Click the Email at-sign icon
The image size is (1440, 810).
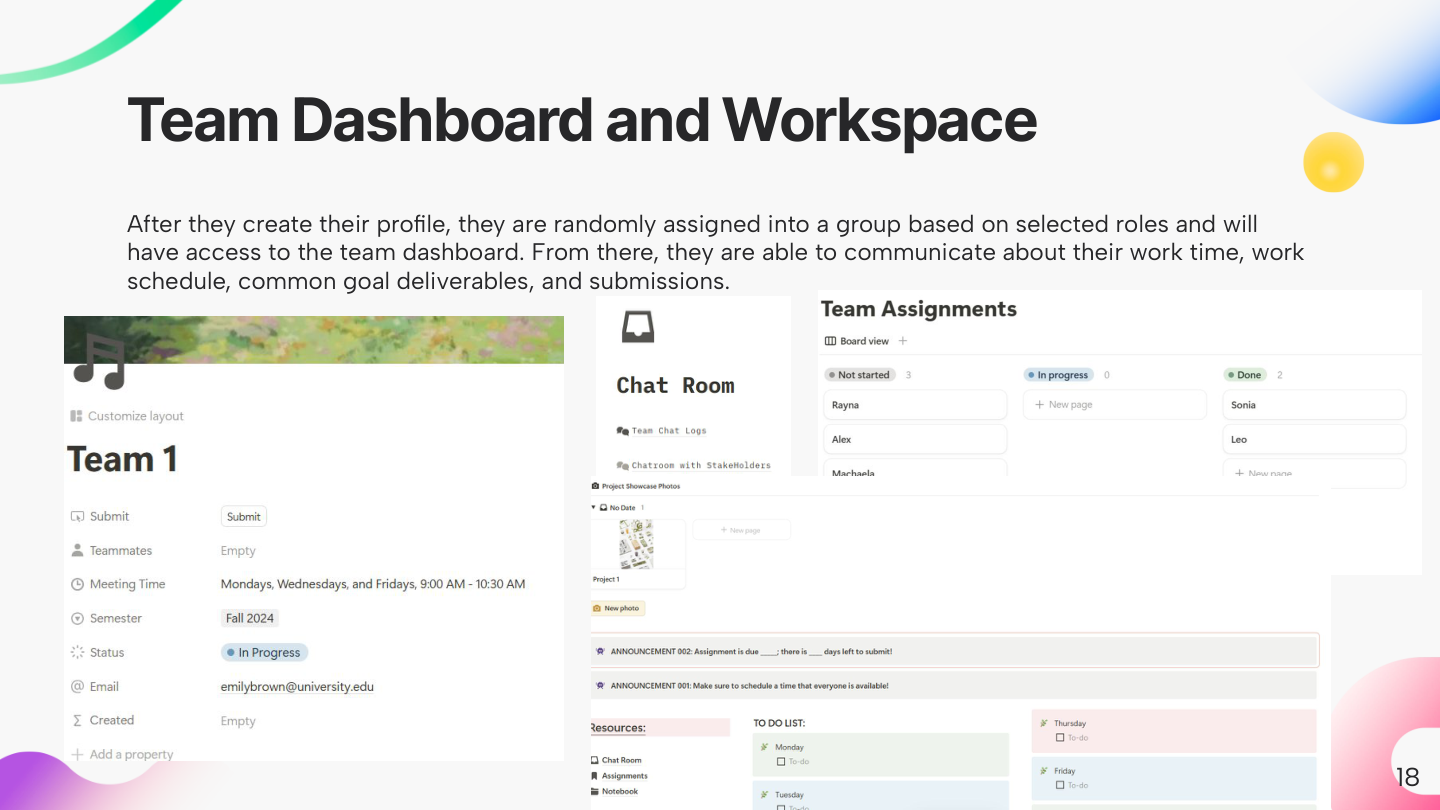click(x=77, y=686)
